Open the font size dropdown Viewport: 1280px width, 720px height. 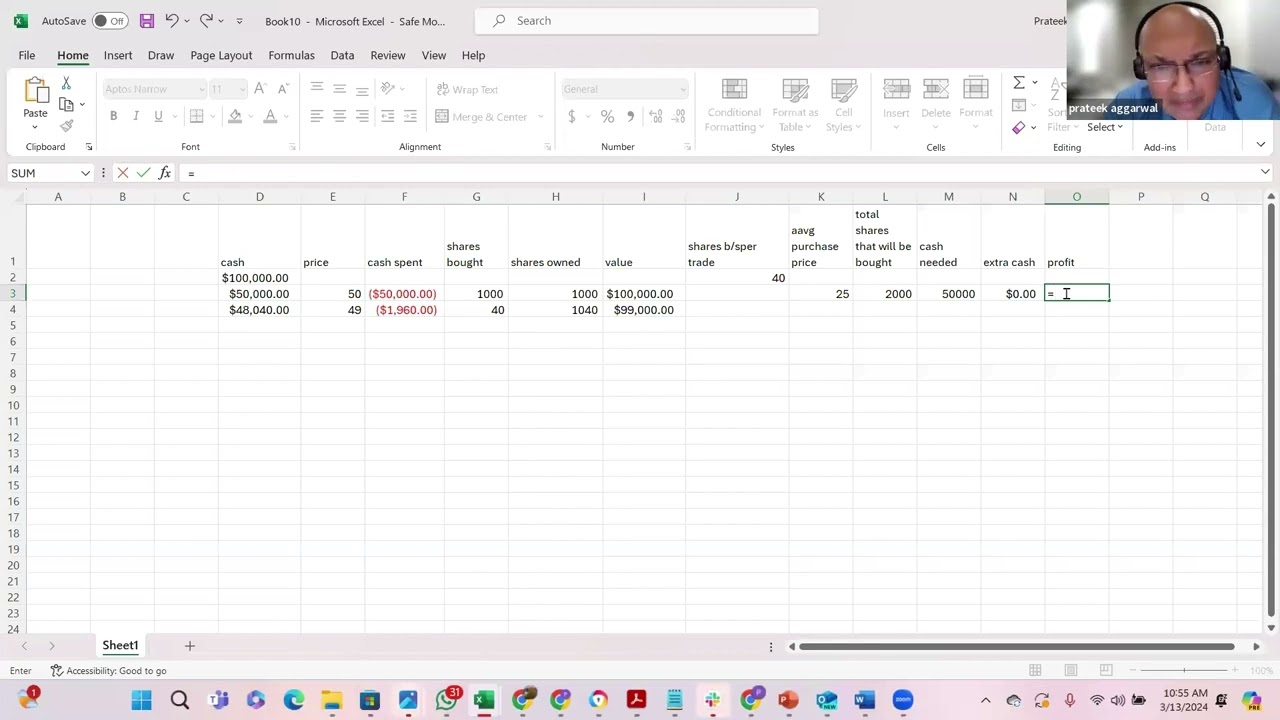coord(243,89)
